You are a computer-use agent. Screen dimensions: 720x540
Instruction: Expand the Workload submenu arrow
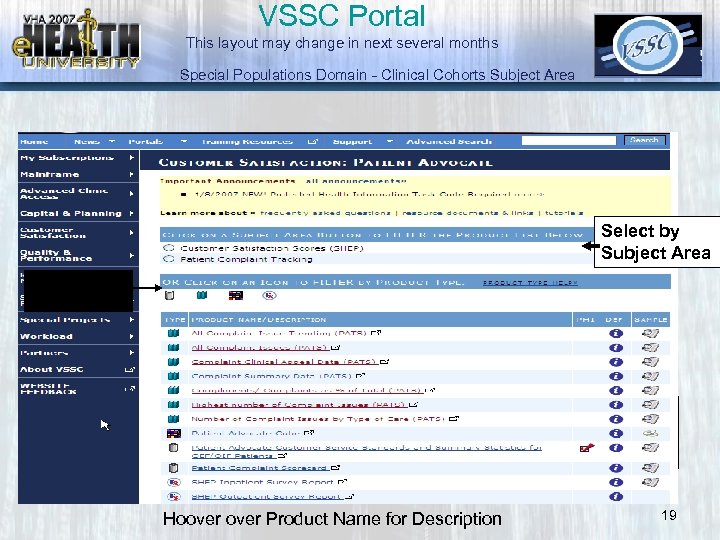click(x=132, y=336)
